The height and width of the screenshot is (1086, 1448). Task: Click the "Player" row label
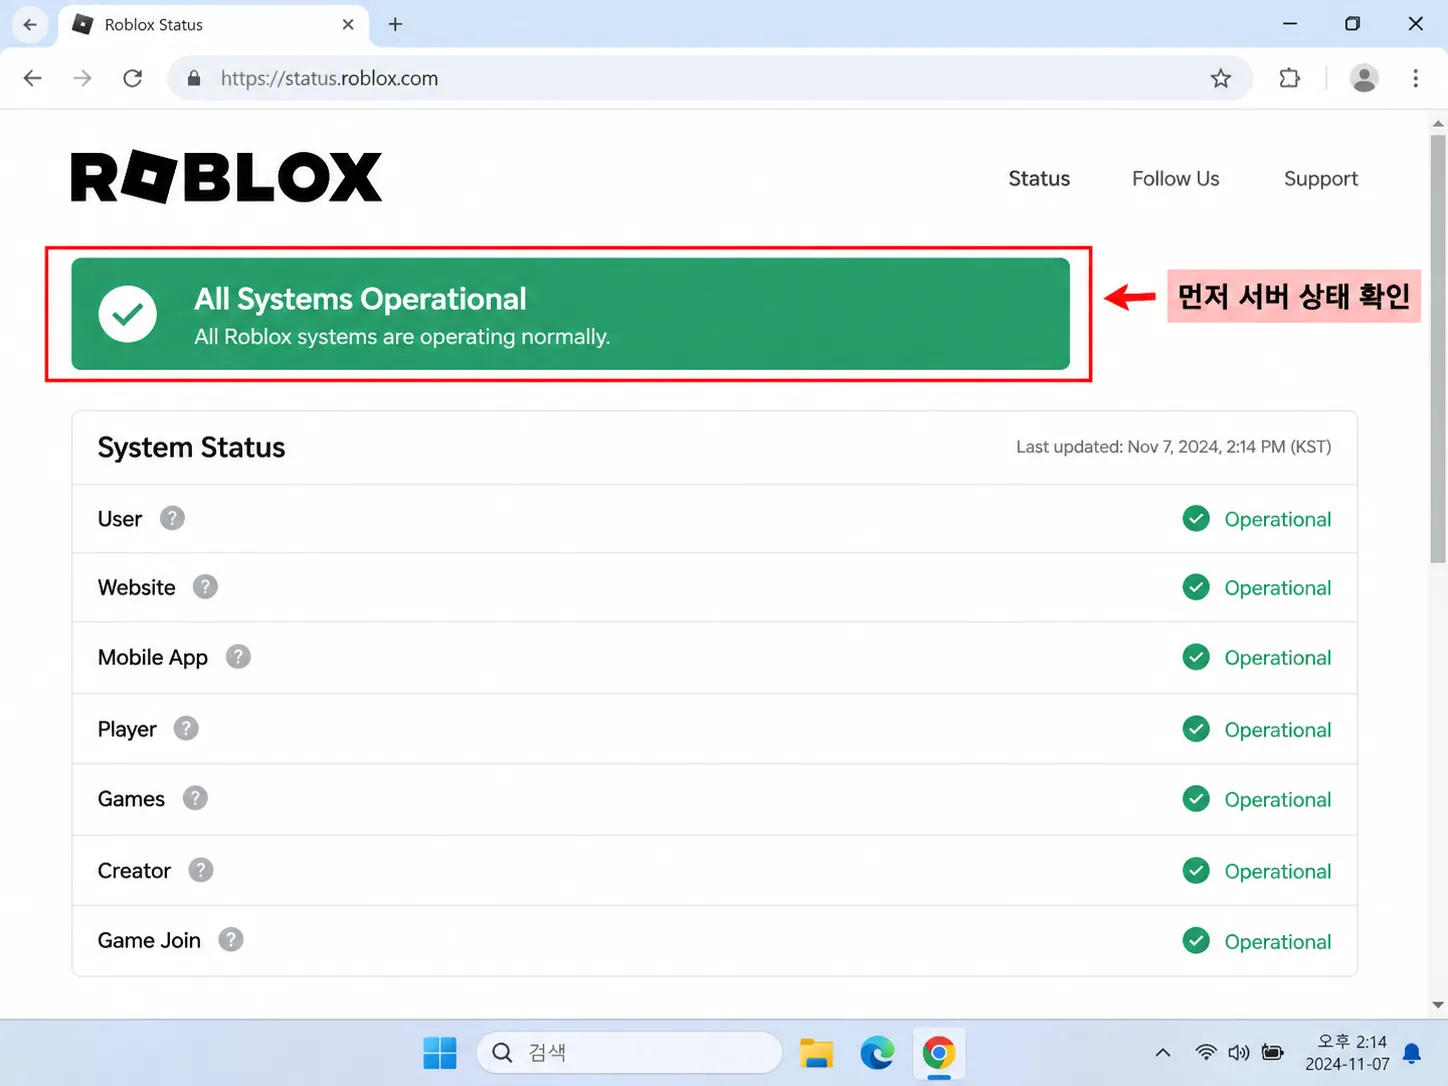click(x=127, y=730)
